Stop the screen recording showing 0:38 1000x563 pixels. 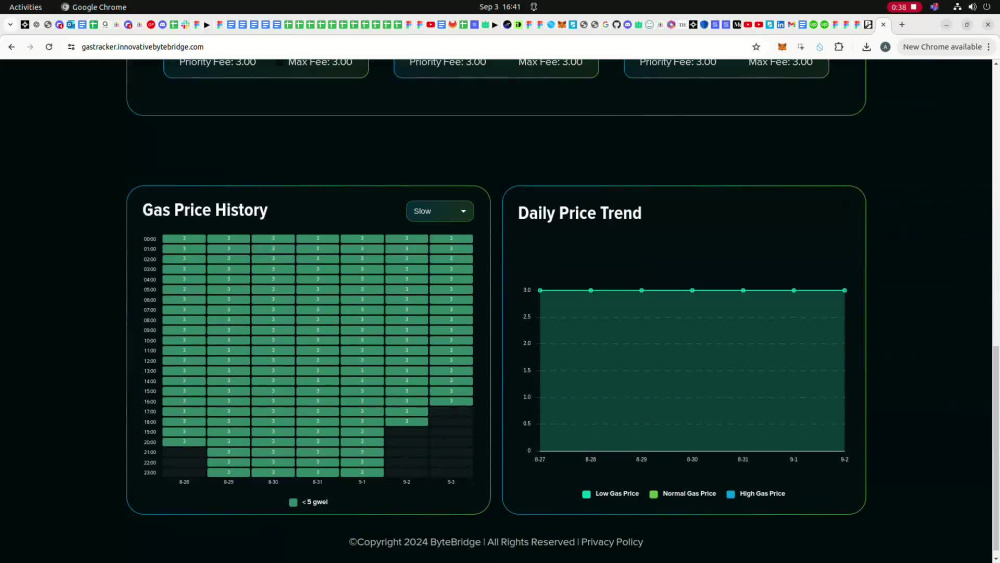(904, 7)
